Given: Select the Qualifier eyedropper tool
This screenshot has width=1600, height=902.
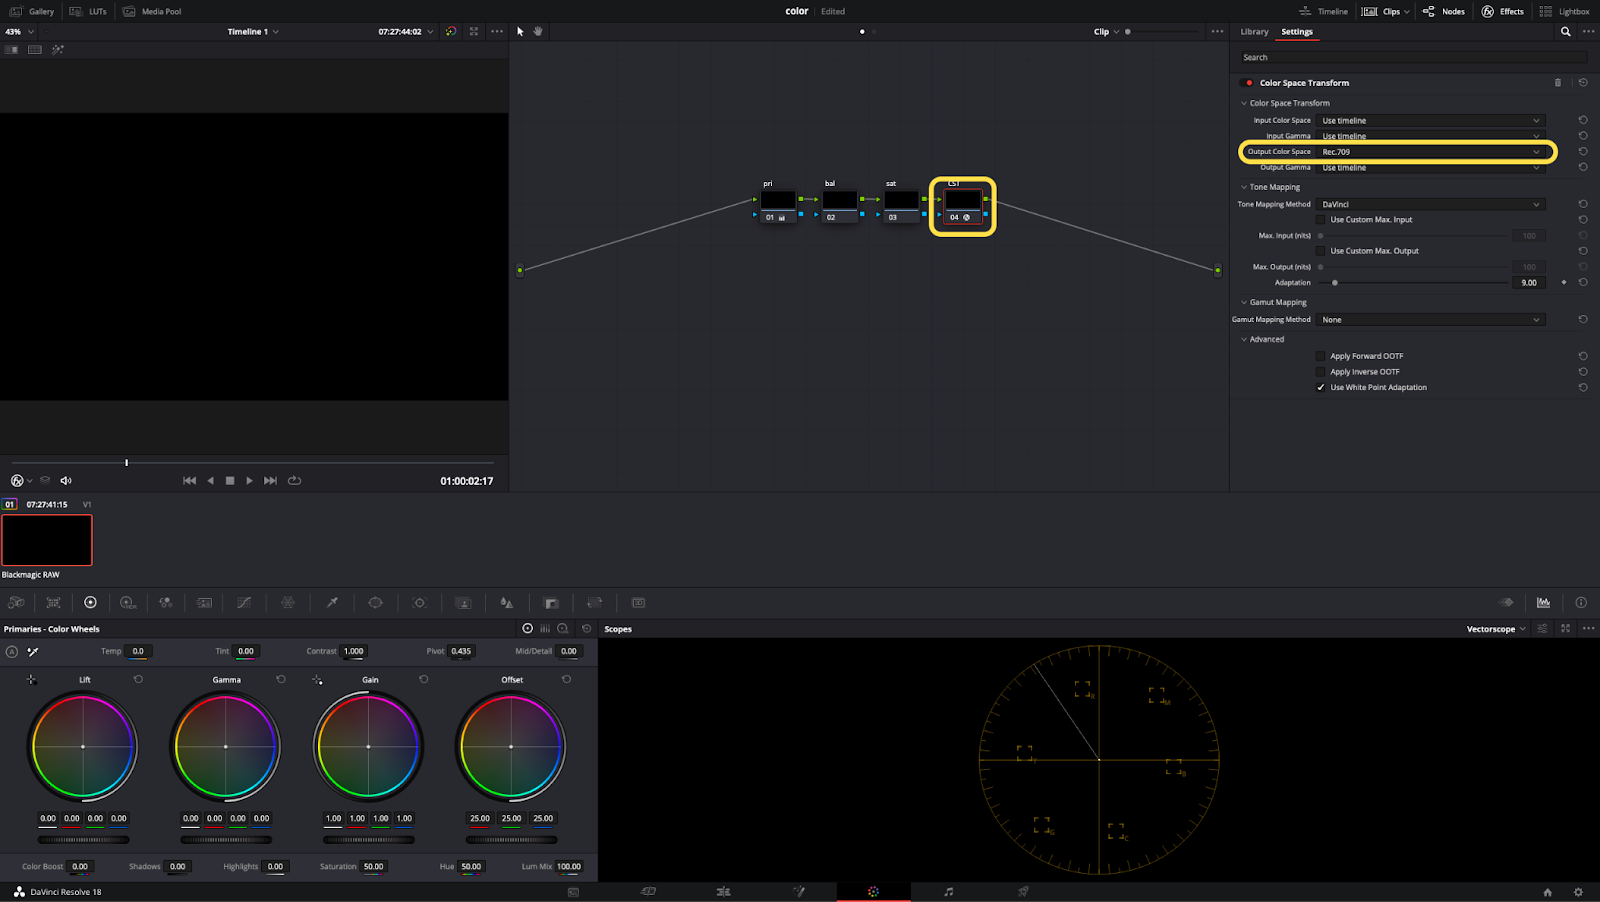Looking at the screenshot, I should (332, 603).
